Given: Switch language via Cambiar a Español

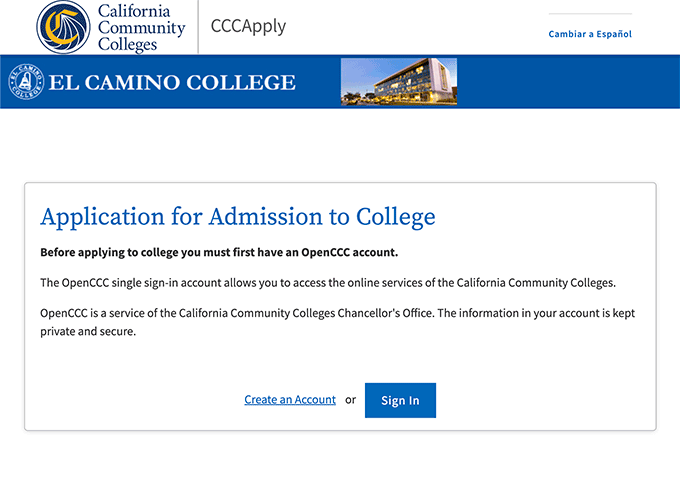Looking at the screenshot, I should pos(590,34).
